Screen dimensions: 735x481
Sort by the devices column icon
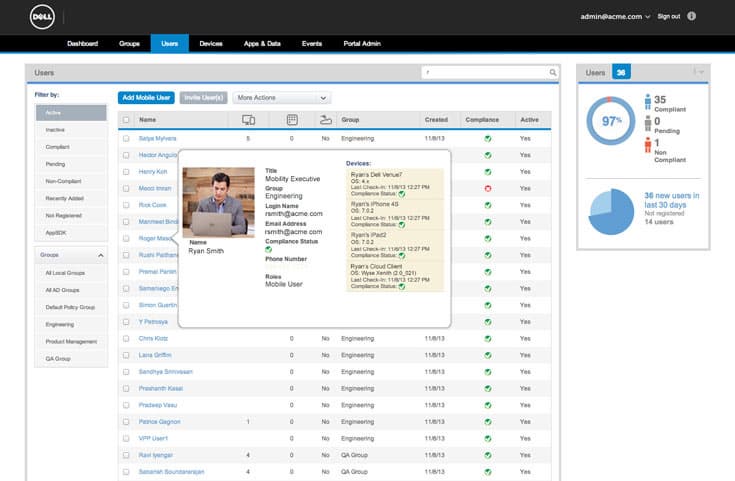click(248, 119)
